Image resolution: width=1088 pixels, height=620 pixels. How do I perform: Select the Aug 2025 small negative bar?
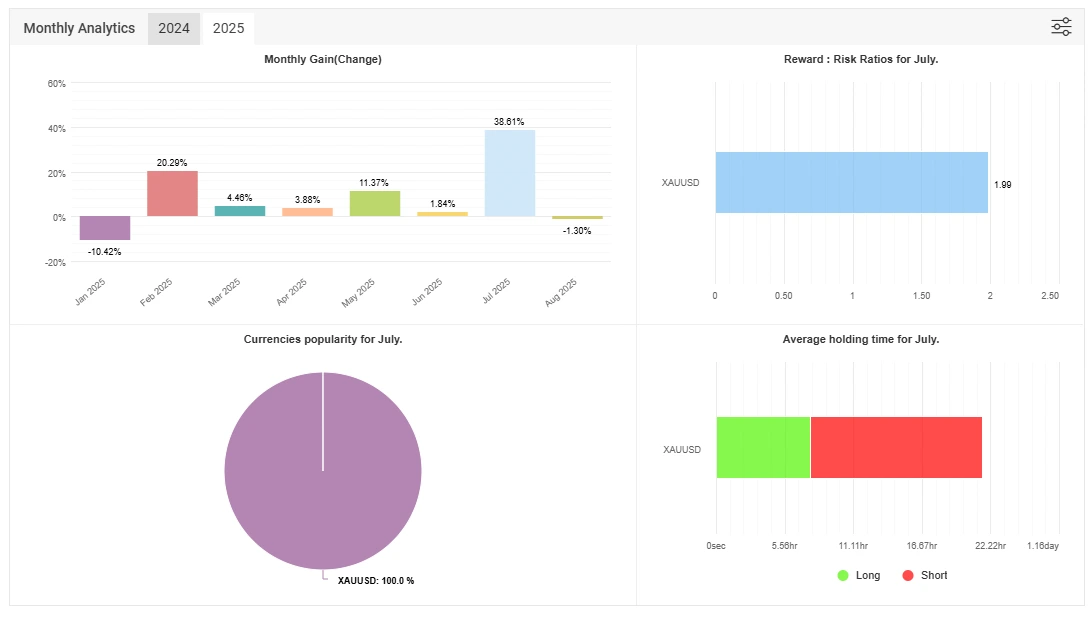(x=577, y=218)
